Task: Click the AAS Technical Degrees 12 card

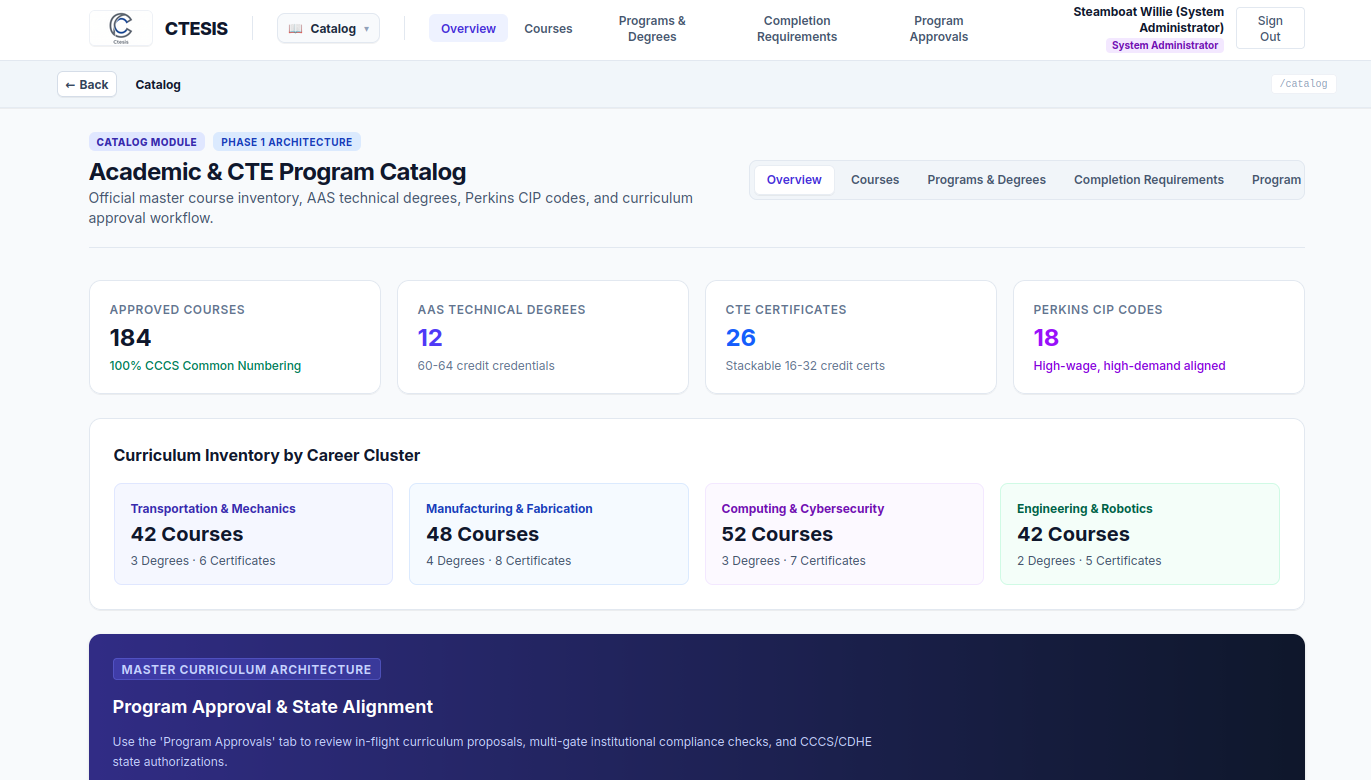Action: pyautogui.click(x=543, y=337)
